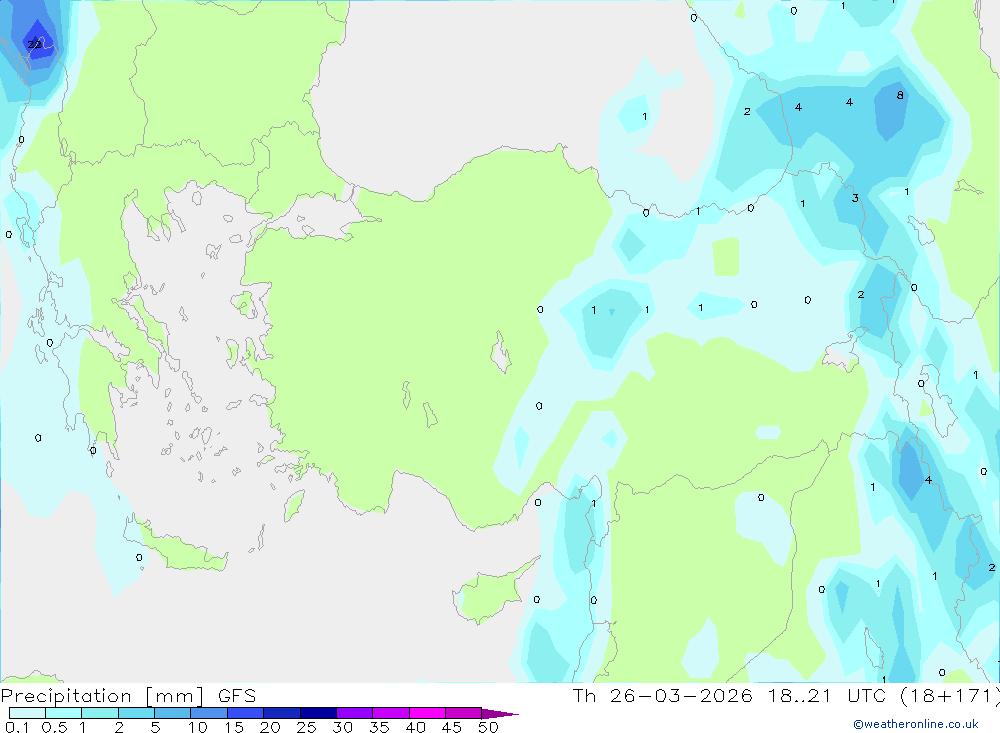Click the 30–35 mm purple legend swatch
Image resolution: width=1000 pixels, height=733 pixels.
355,713
